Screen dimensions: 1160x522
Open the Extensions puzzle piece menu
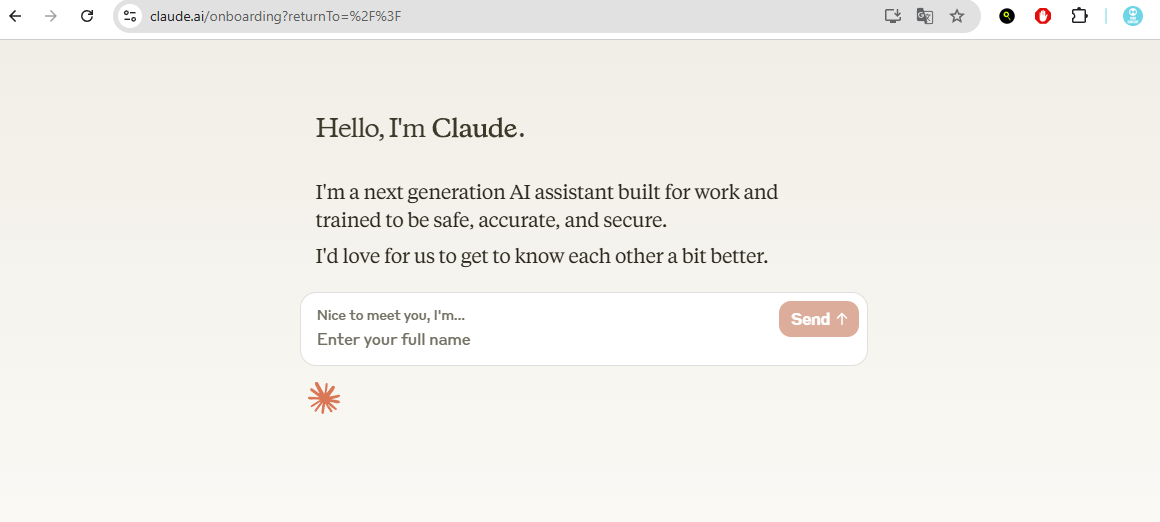[1079, 16]
